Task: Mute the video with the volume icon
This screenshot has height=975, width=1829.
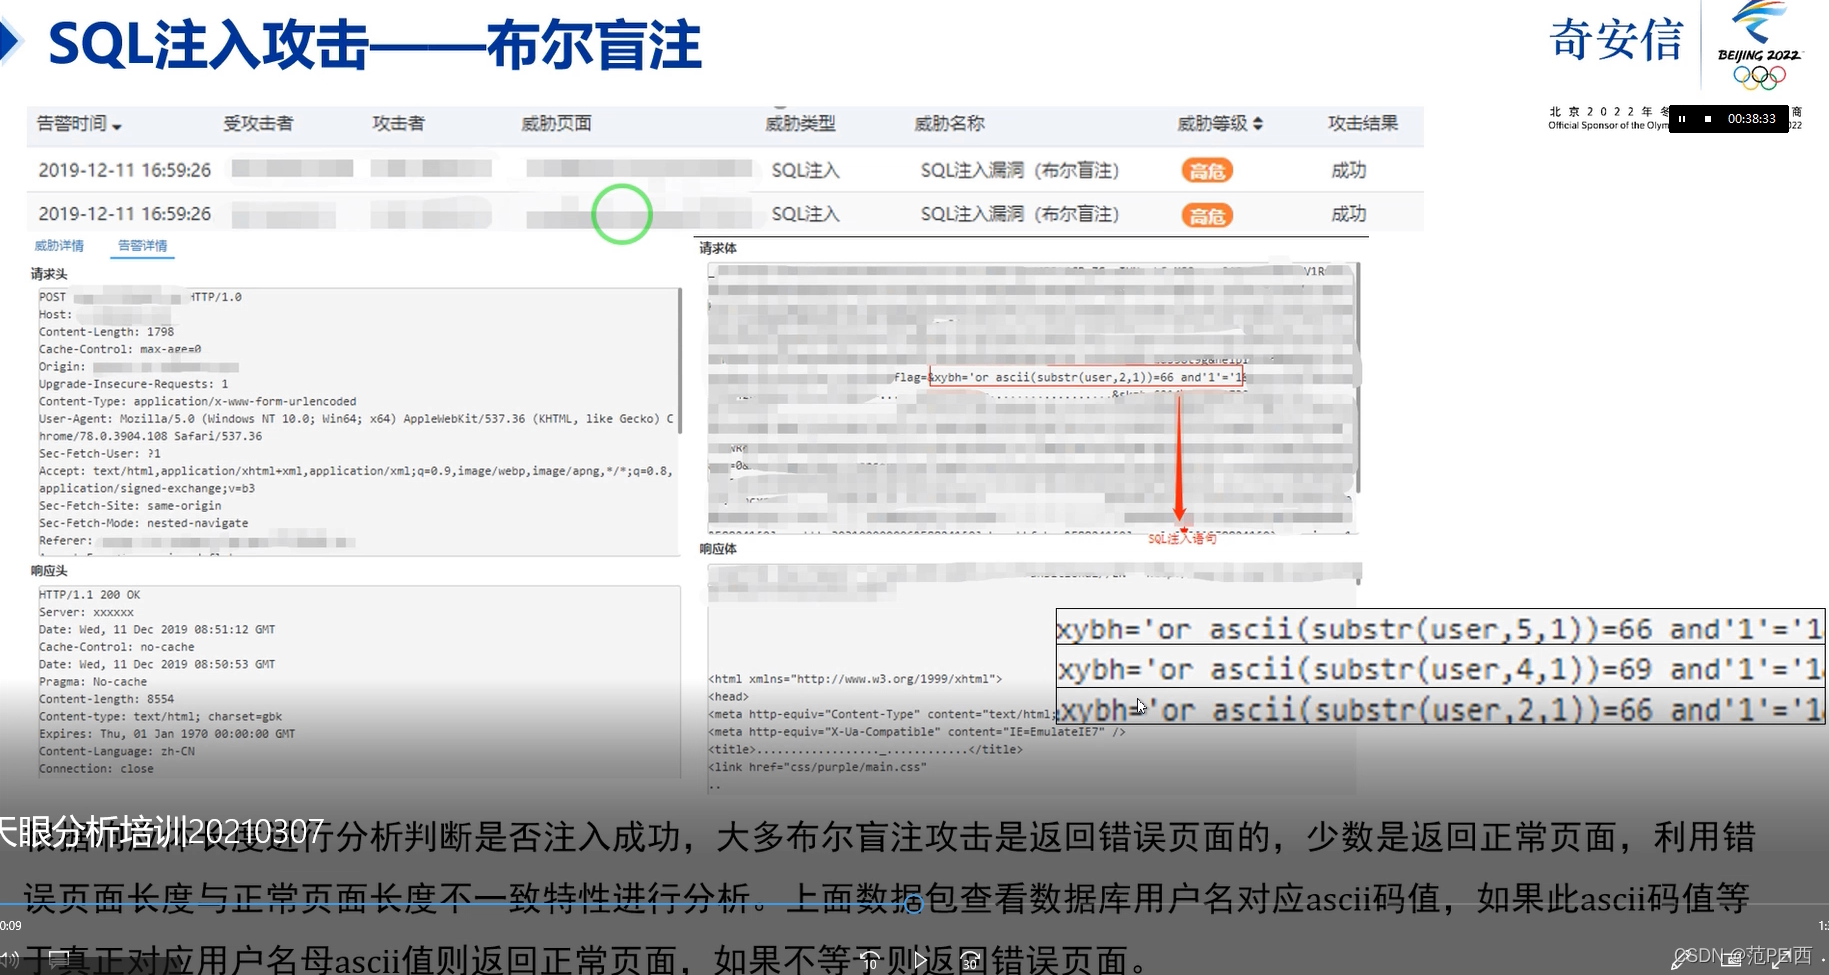Action: tap(10, 958)
